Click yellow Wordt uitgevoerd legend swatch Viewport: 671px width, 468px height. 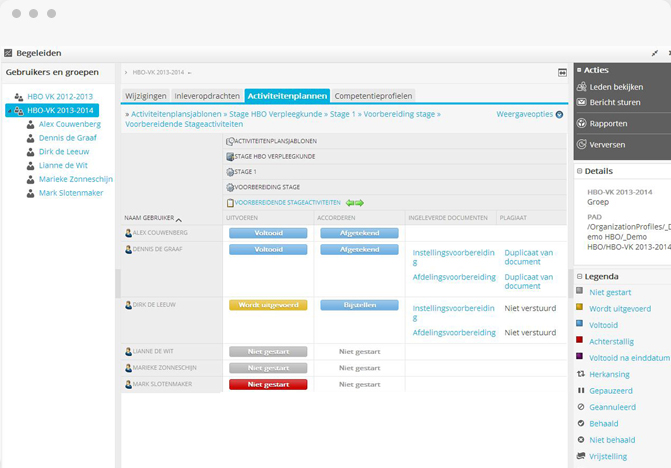point(579,307)
